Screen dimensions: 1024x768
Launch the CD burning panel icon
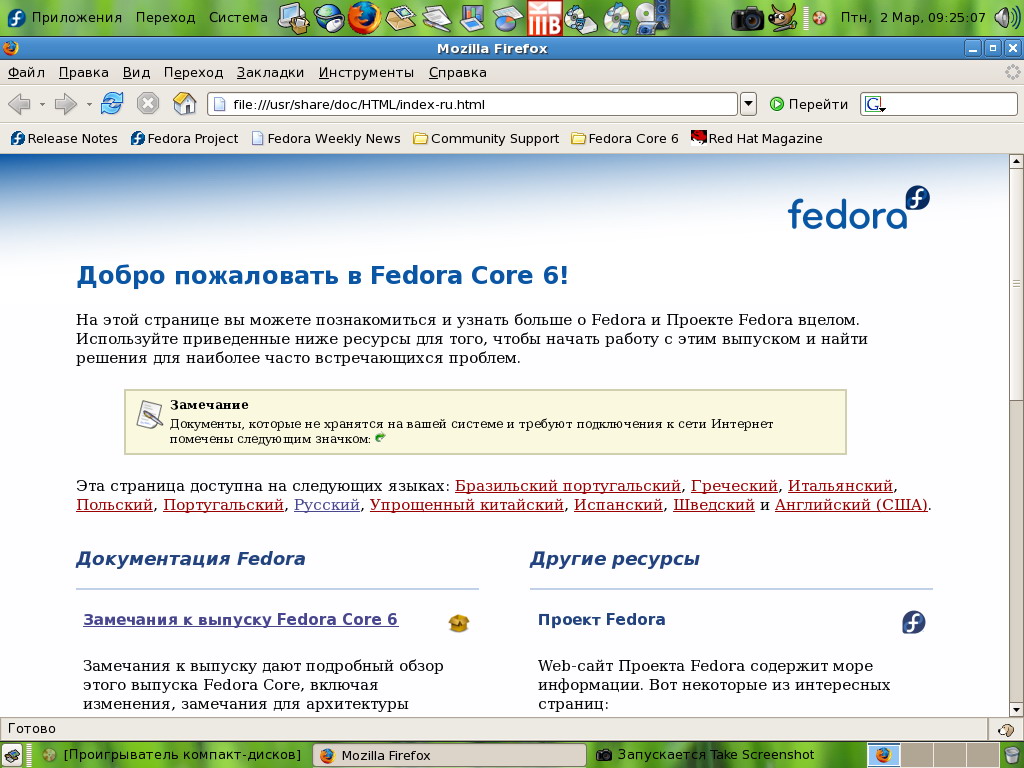[580, 18]
